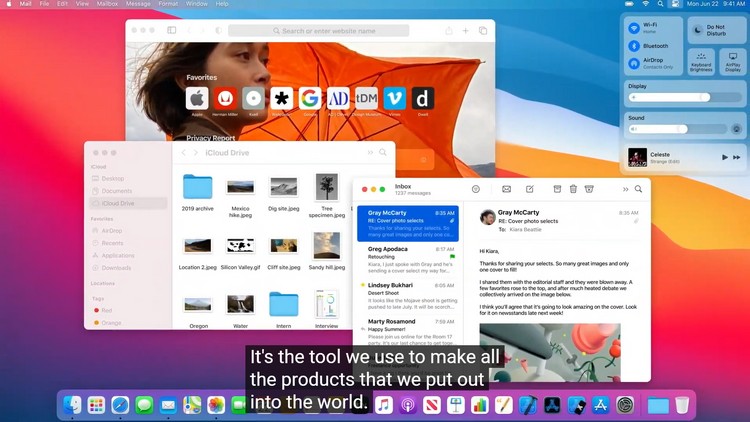Click Safari's share icon
This screenshot has width=750, height=422.
(449, 31)
